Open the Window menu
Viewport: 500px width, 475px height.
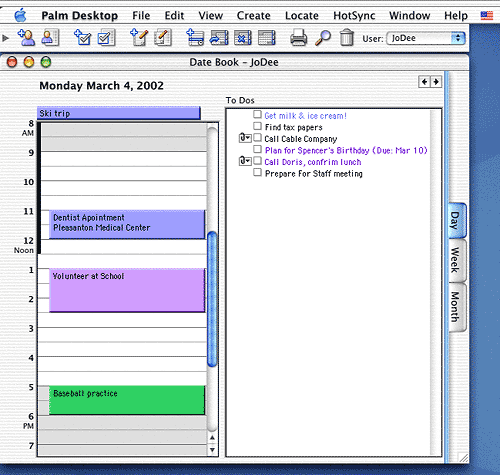click(409, 16)
